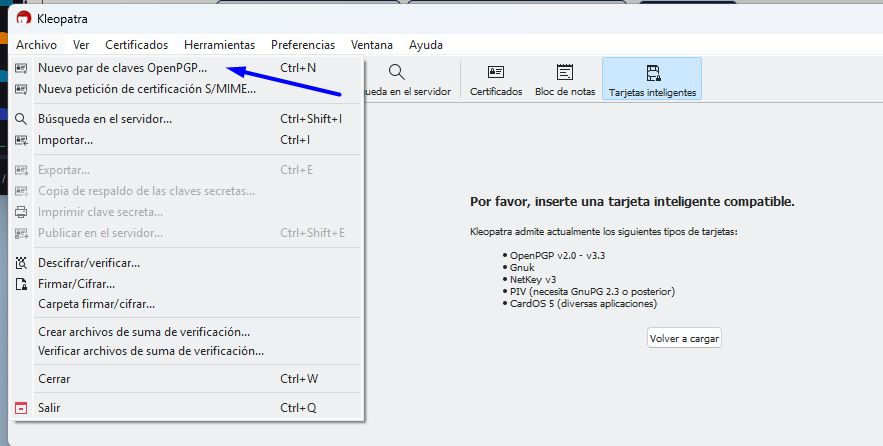This screenshot has width=883, height=446.
Task: Click the Descifrar/verificar icon in menu
Action: 21,263
